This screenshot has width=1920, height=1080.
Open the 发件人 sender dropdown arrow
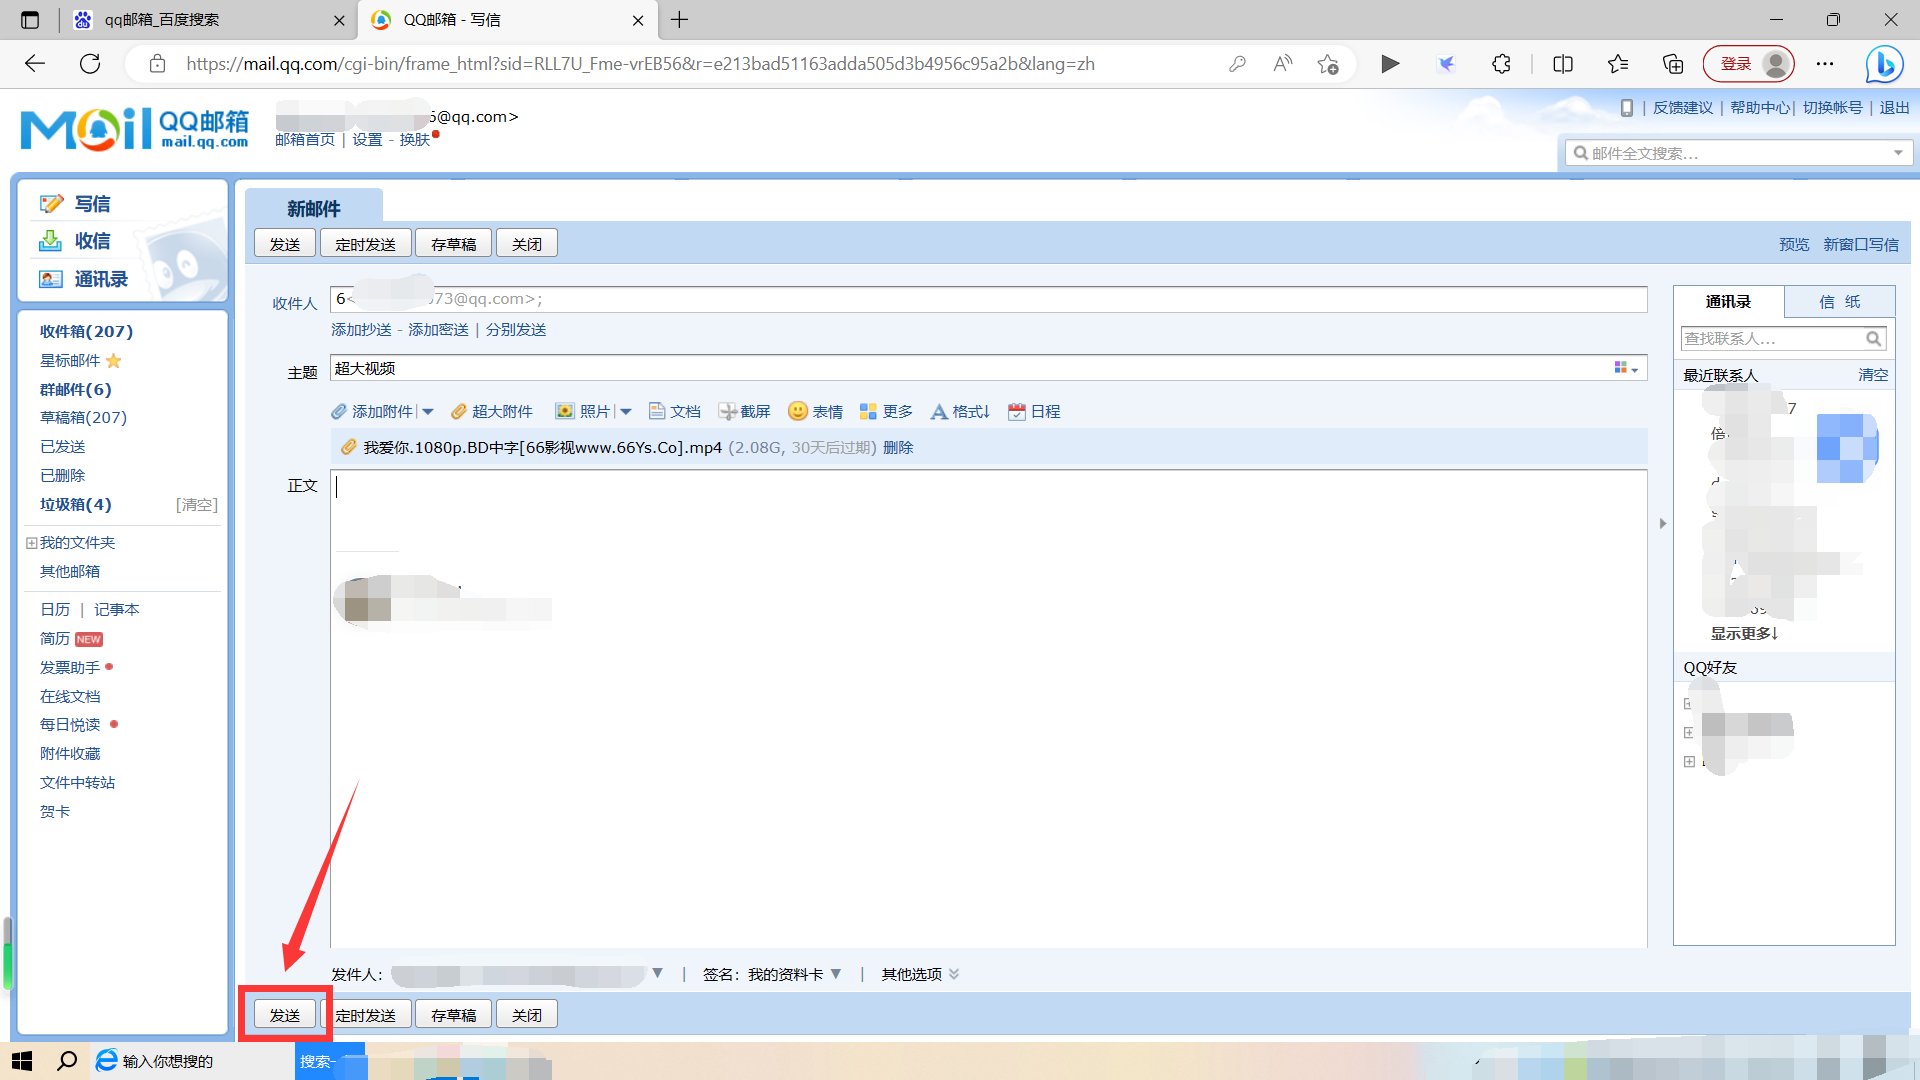coord(657,973)
